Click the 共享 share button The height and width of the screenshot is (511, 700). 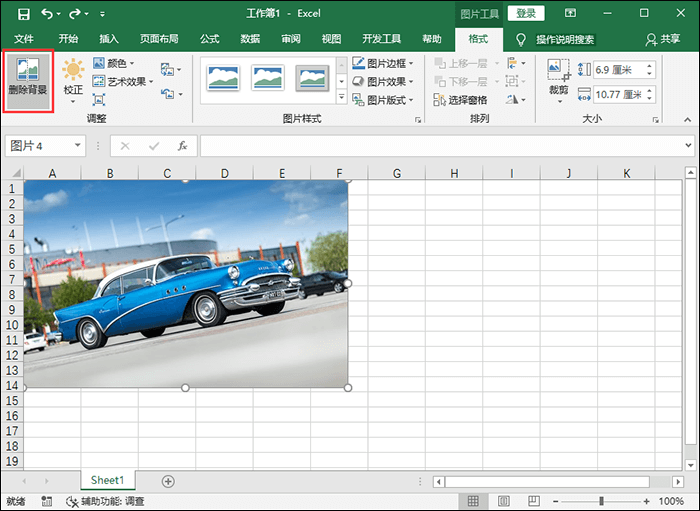663,39
